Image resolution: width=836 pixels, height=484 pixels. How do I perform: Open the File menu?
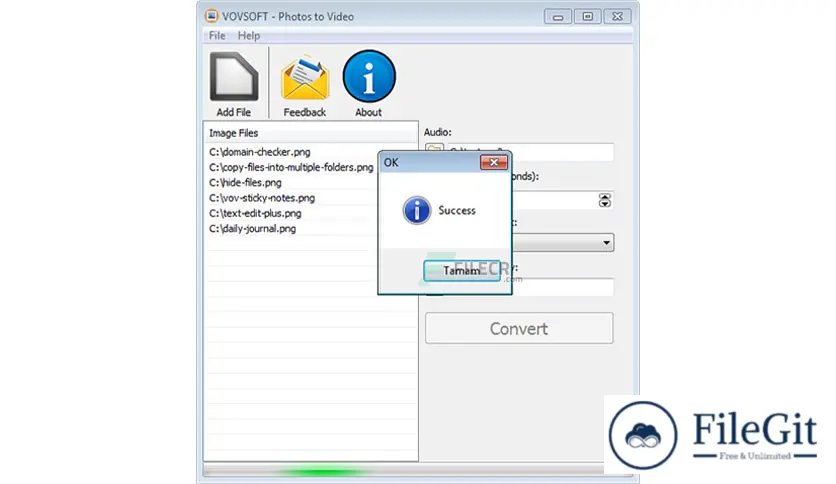pos(217,36)
